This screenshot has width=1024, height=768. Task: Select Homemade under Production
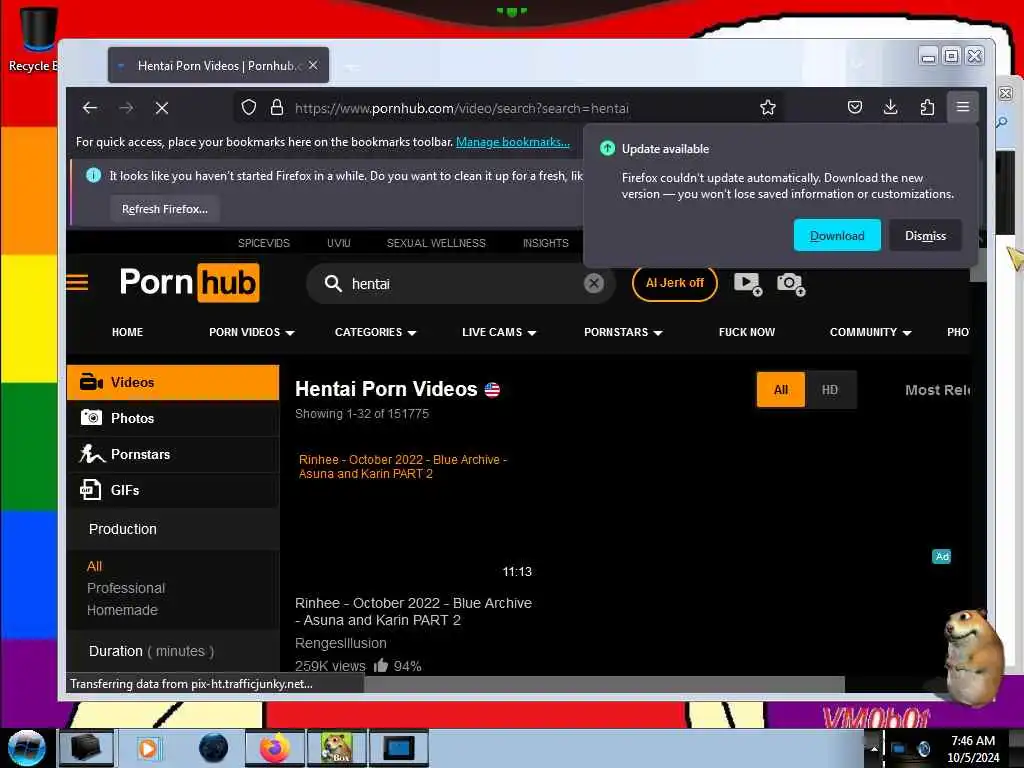[122, 610]
